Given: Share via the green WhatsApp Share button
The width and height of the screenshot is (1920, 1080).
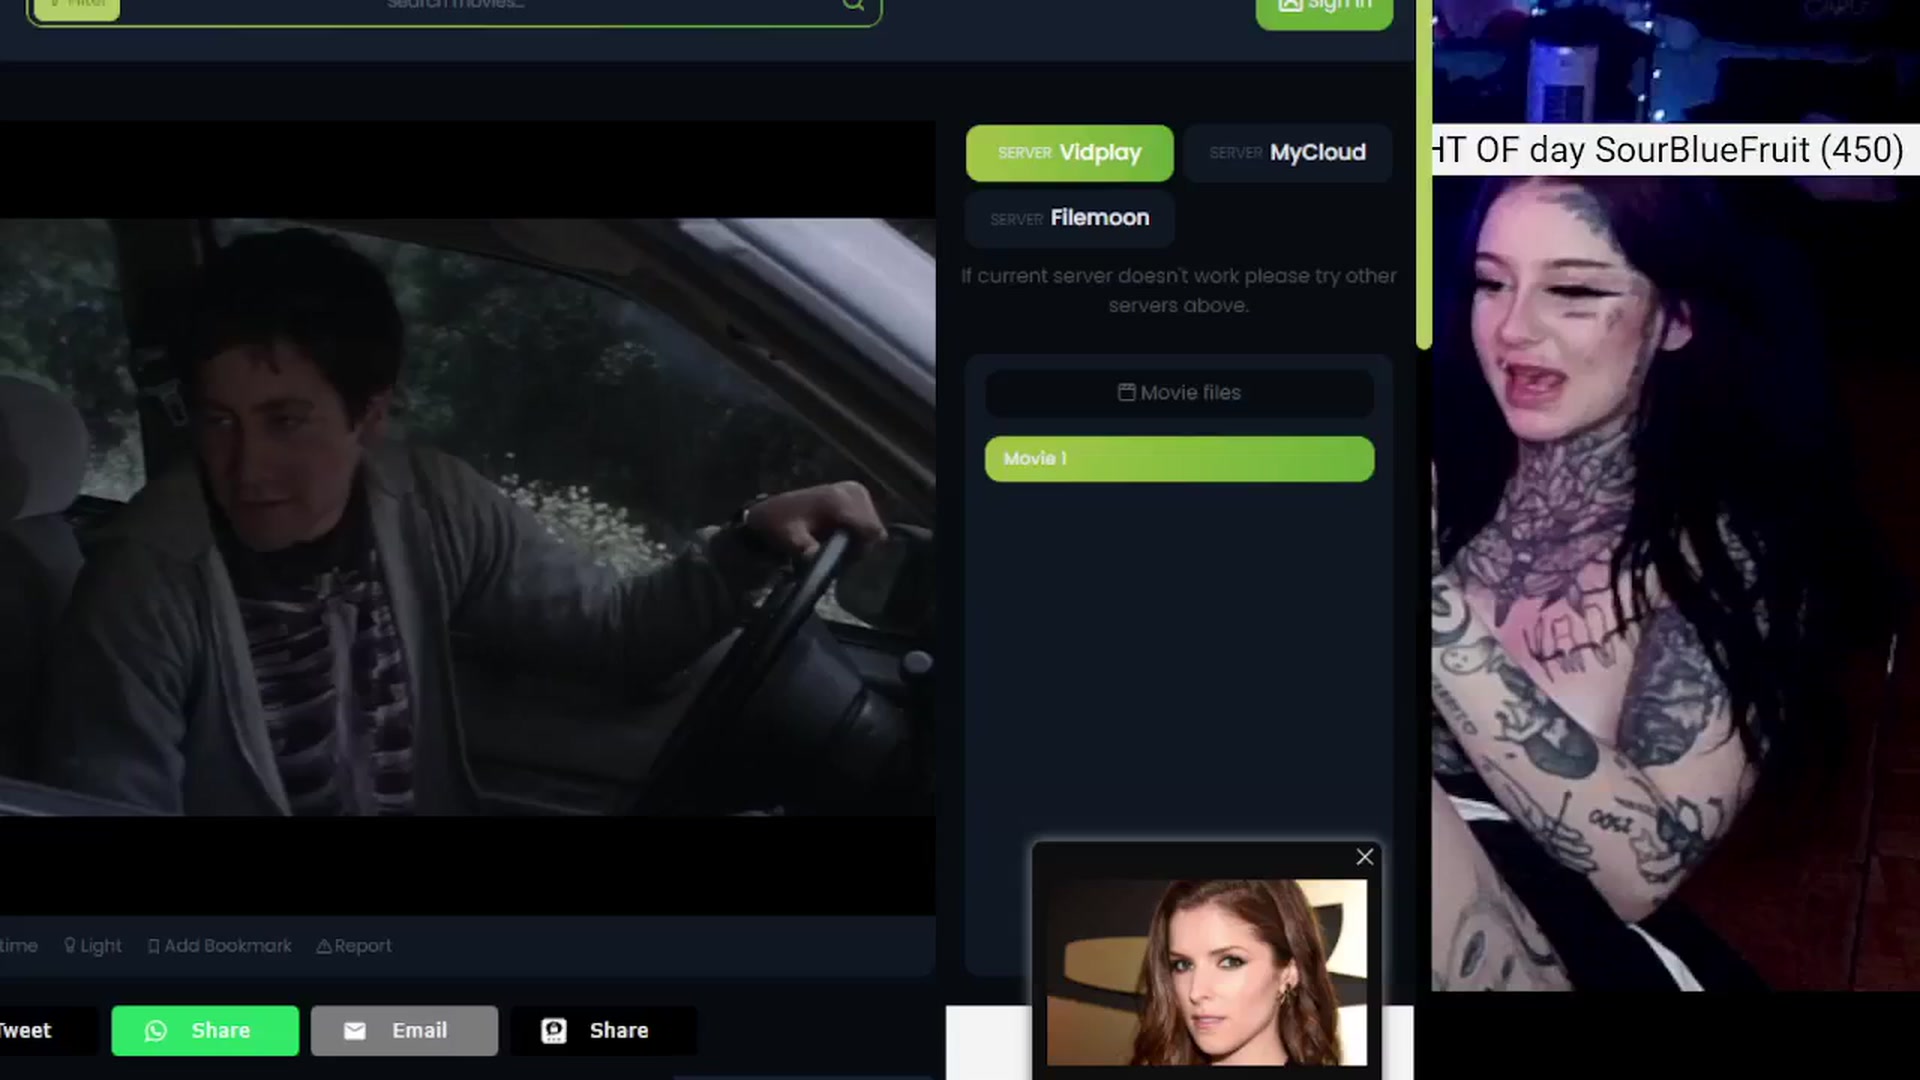Looking at the screenshot, I should 205,1031.
